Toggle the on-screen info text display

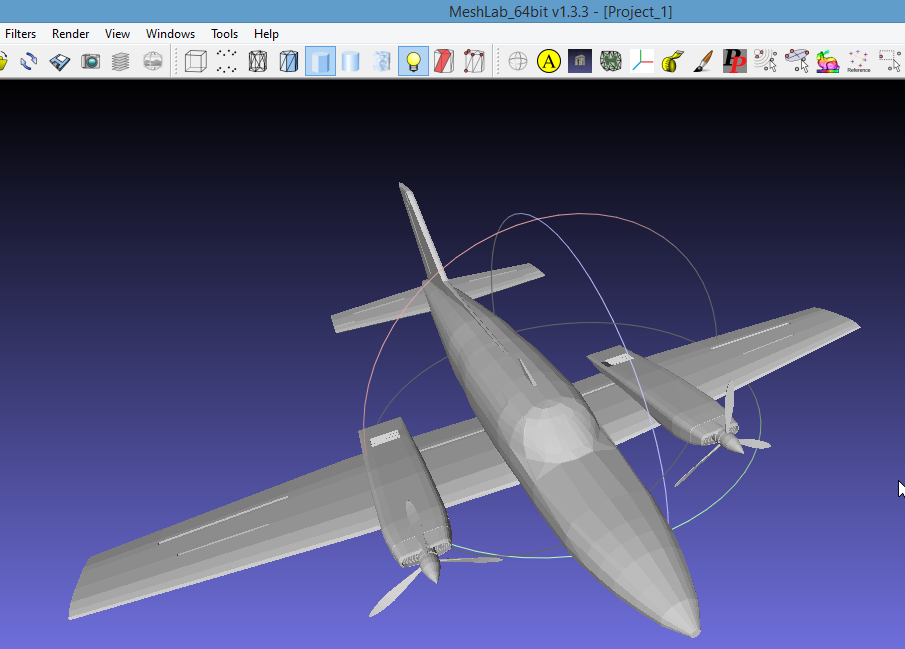click(548, 61)
